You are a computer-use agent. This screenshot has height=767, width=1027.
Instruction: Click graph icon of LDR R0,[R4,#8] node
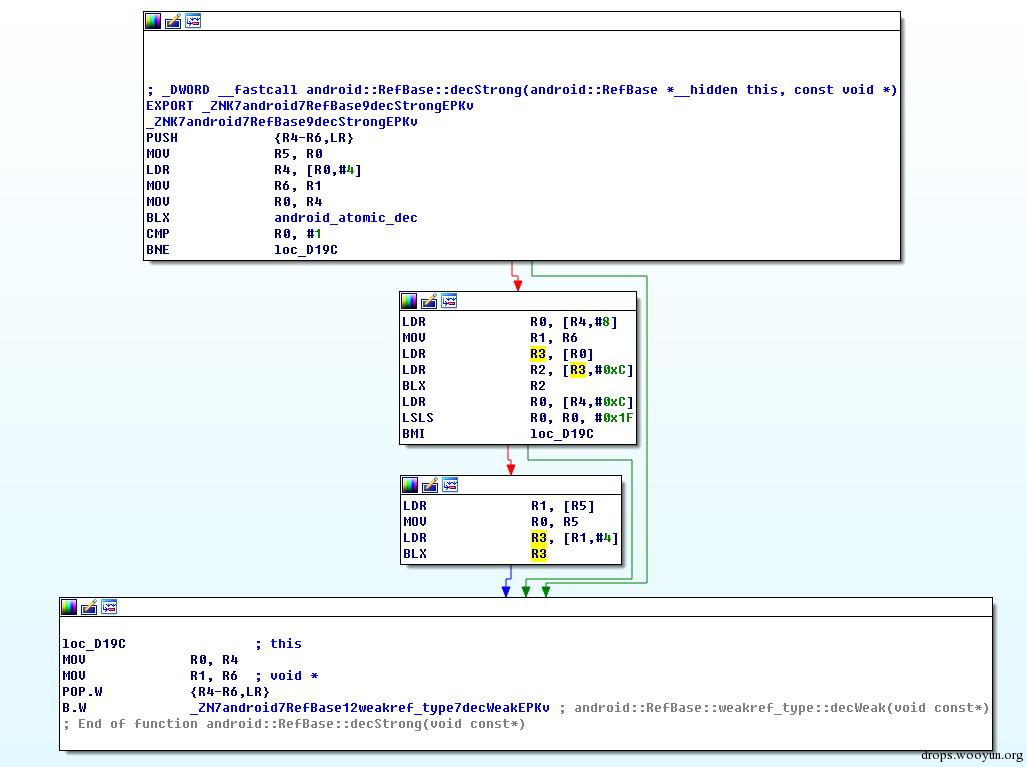tap(449, 301)
